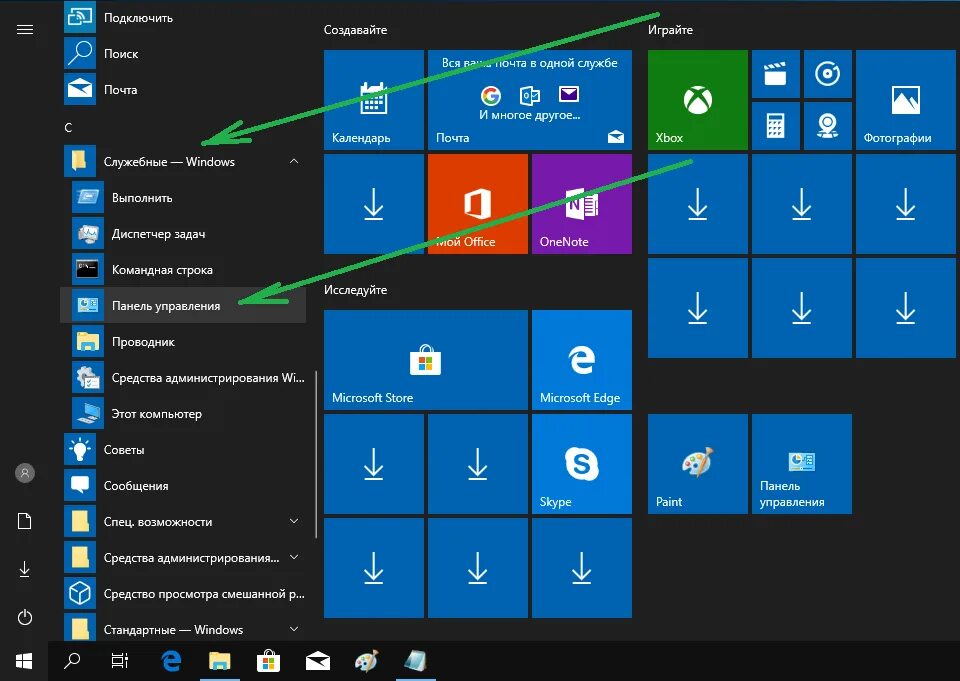The width and height of the screenshot is (960, 681).
Task: Launch the Microsoft Edge tile
Action: click(x=582, y=360)
